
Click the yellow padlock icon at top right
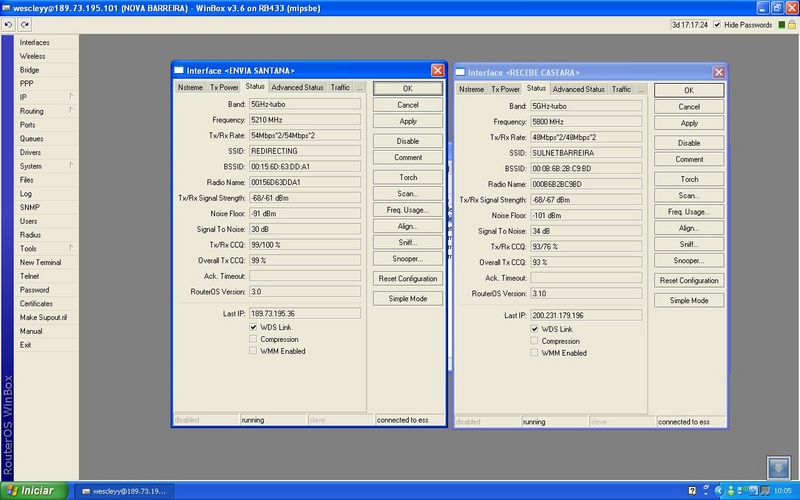point(792,24)
